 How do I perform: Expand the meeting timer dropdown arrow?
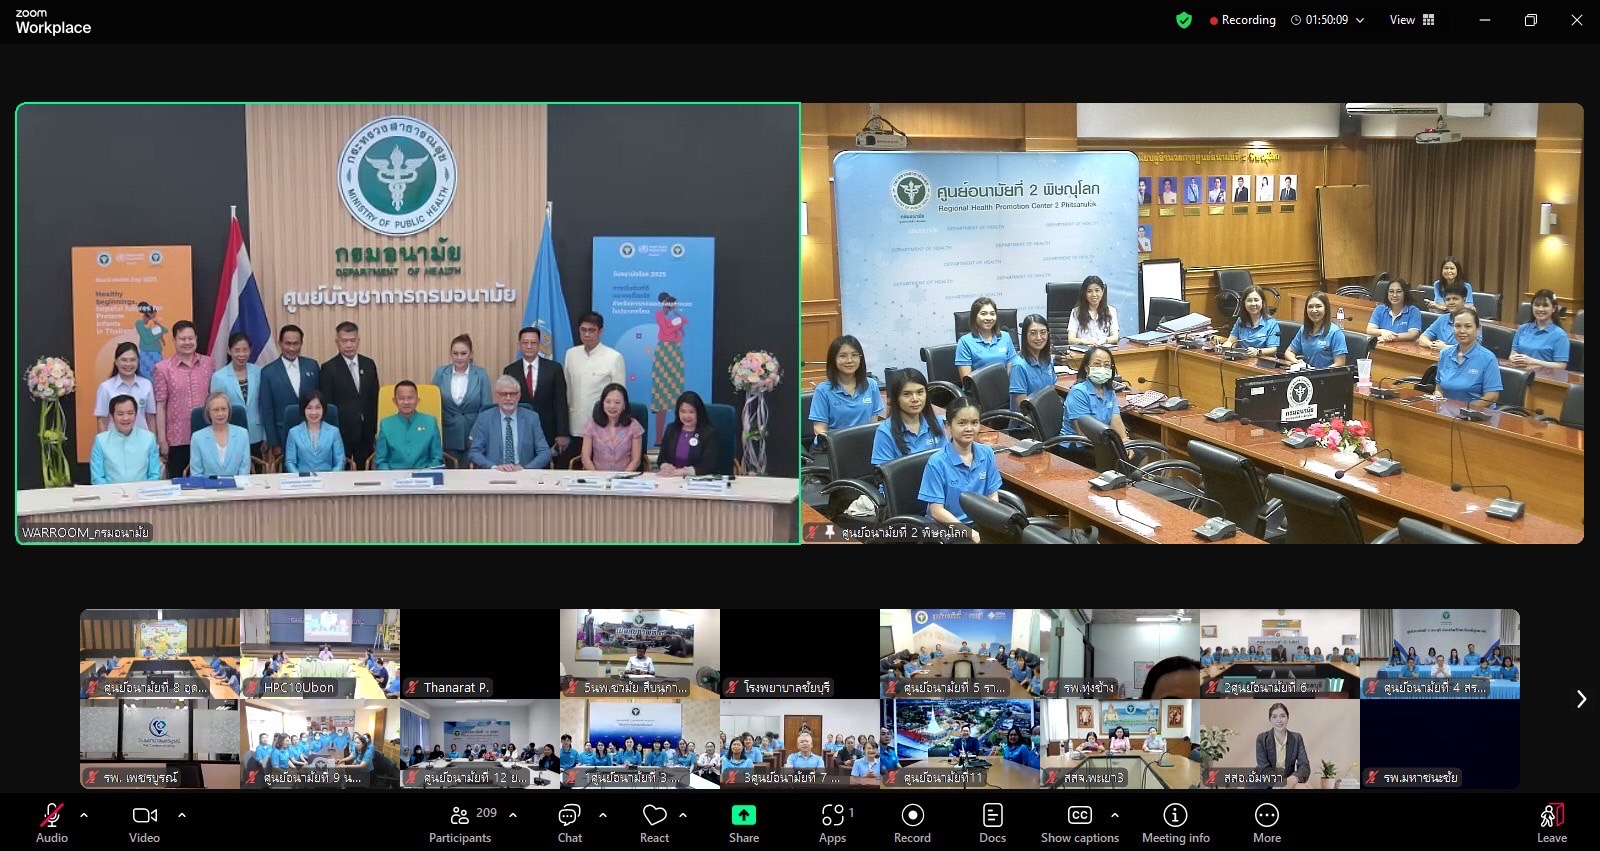(1360, 20)
